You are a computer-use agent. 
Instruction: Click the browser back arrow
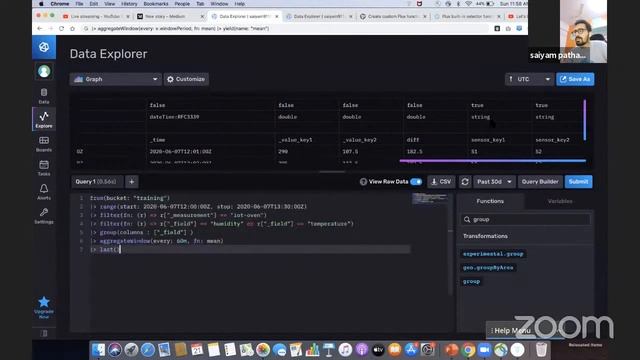coord(40,29)
